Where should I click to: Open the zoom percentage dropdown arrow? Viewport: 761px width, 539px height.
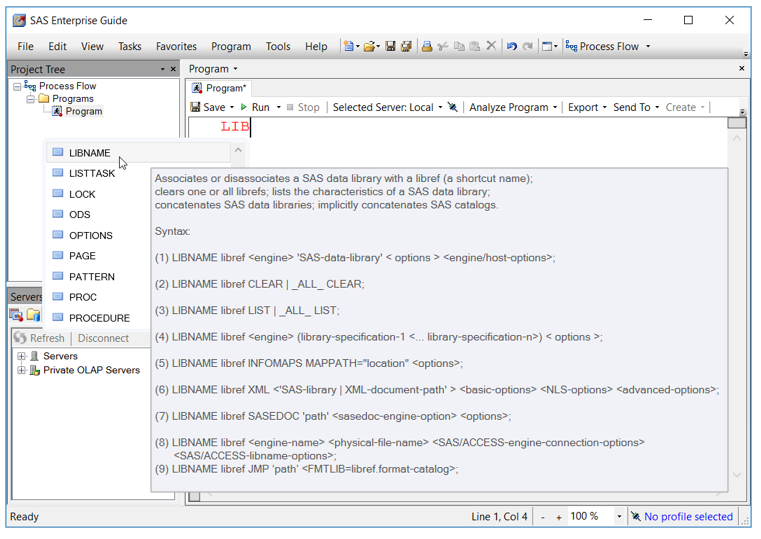click(619, 517)
